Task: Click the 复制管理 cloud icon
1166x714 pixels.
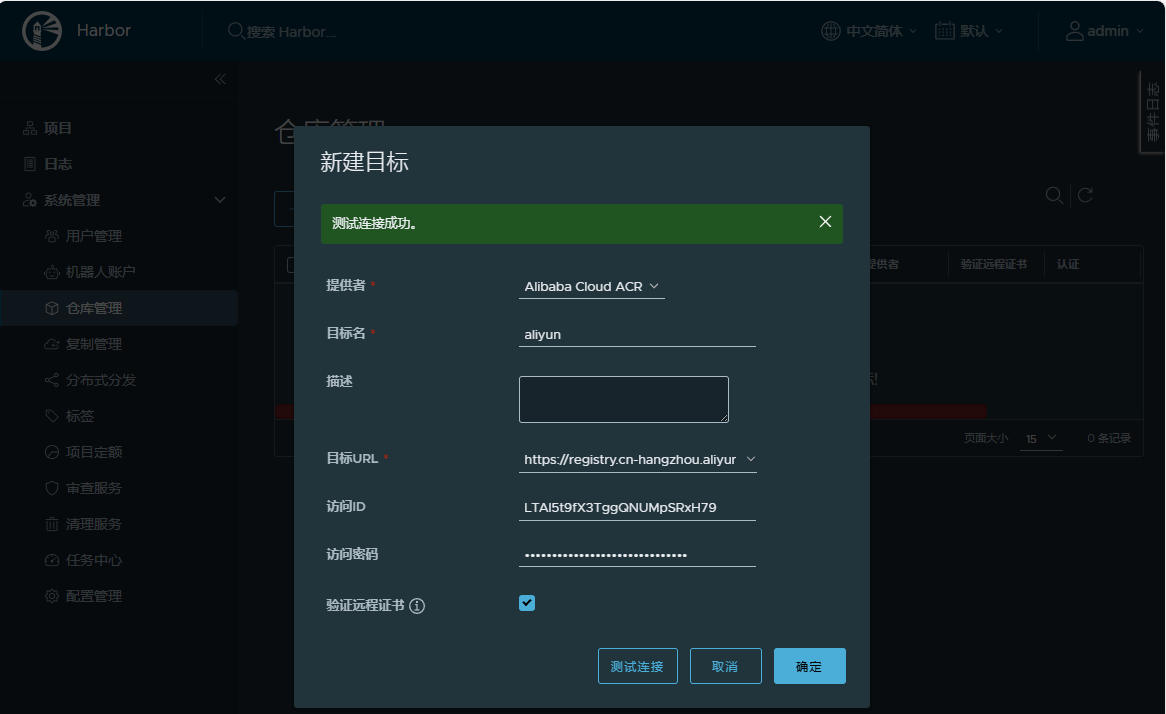Action: click(x=52, y=344)
